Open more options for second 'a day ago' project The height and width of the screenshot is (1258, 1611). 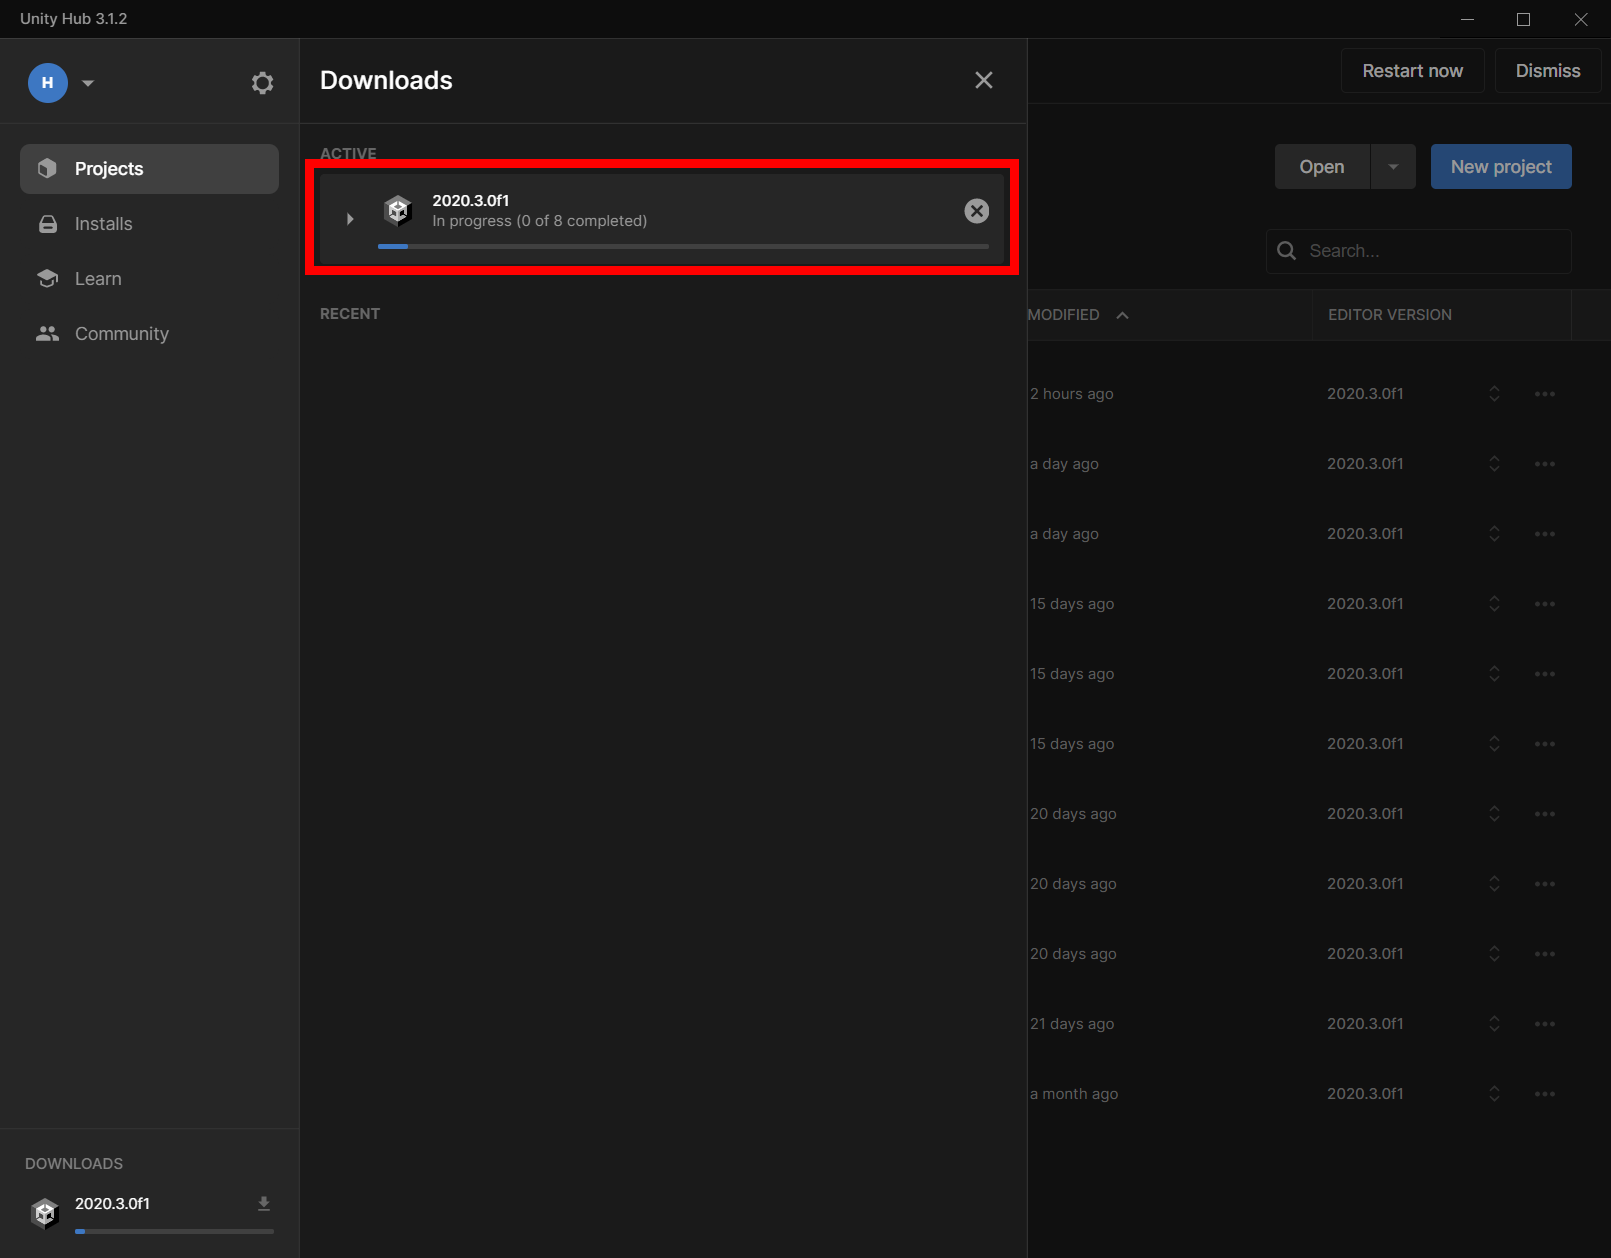(1544, 534)
